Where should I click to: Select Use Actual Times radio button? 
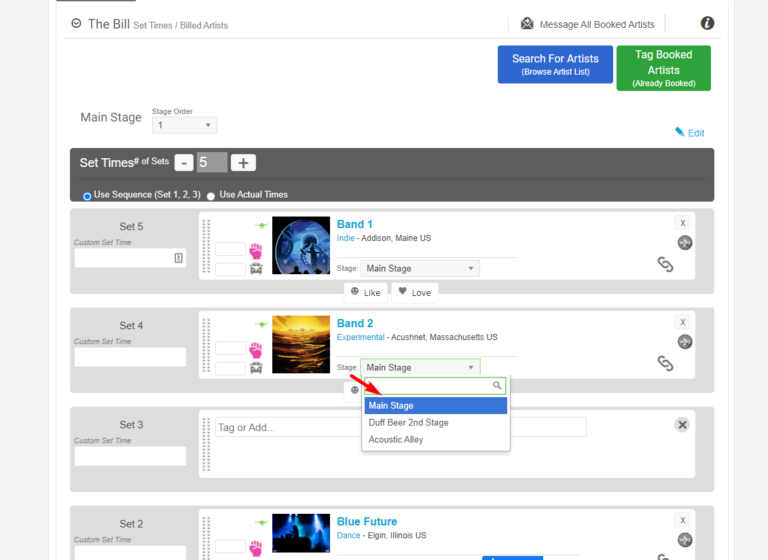211,196
